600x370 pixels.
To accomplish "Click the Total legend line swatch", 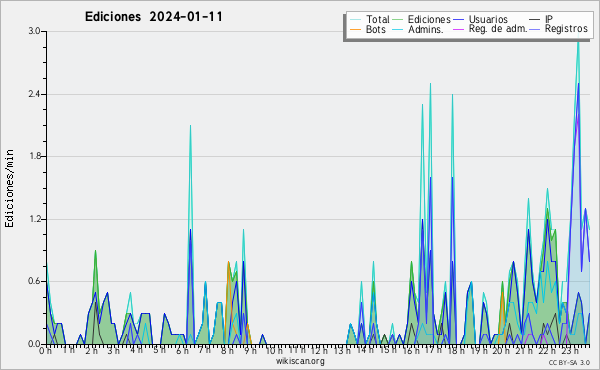I will (x=355, y=20).
